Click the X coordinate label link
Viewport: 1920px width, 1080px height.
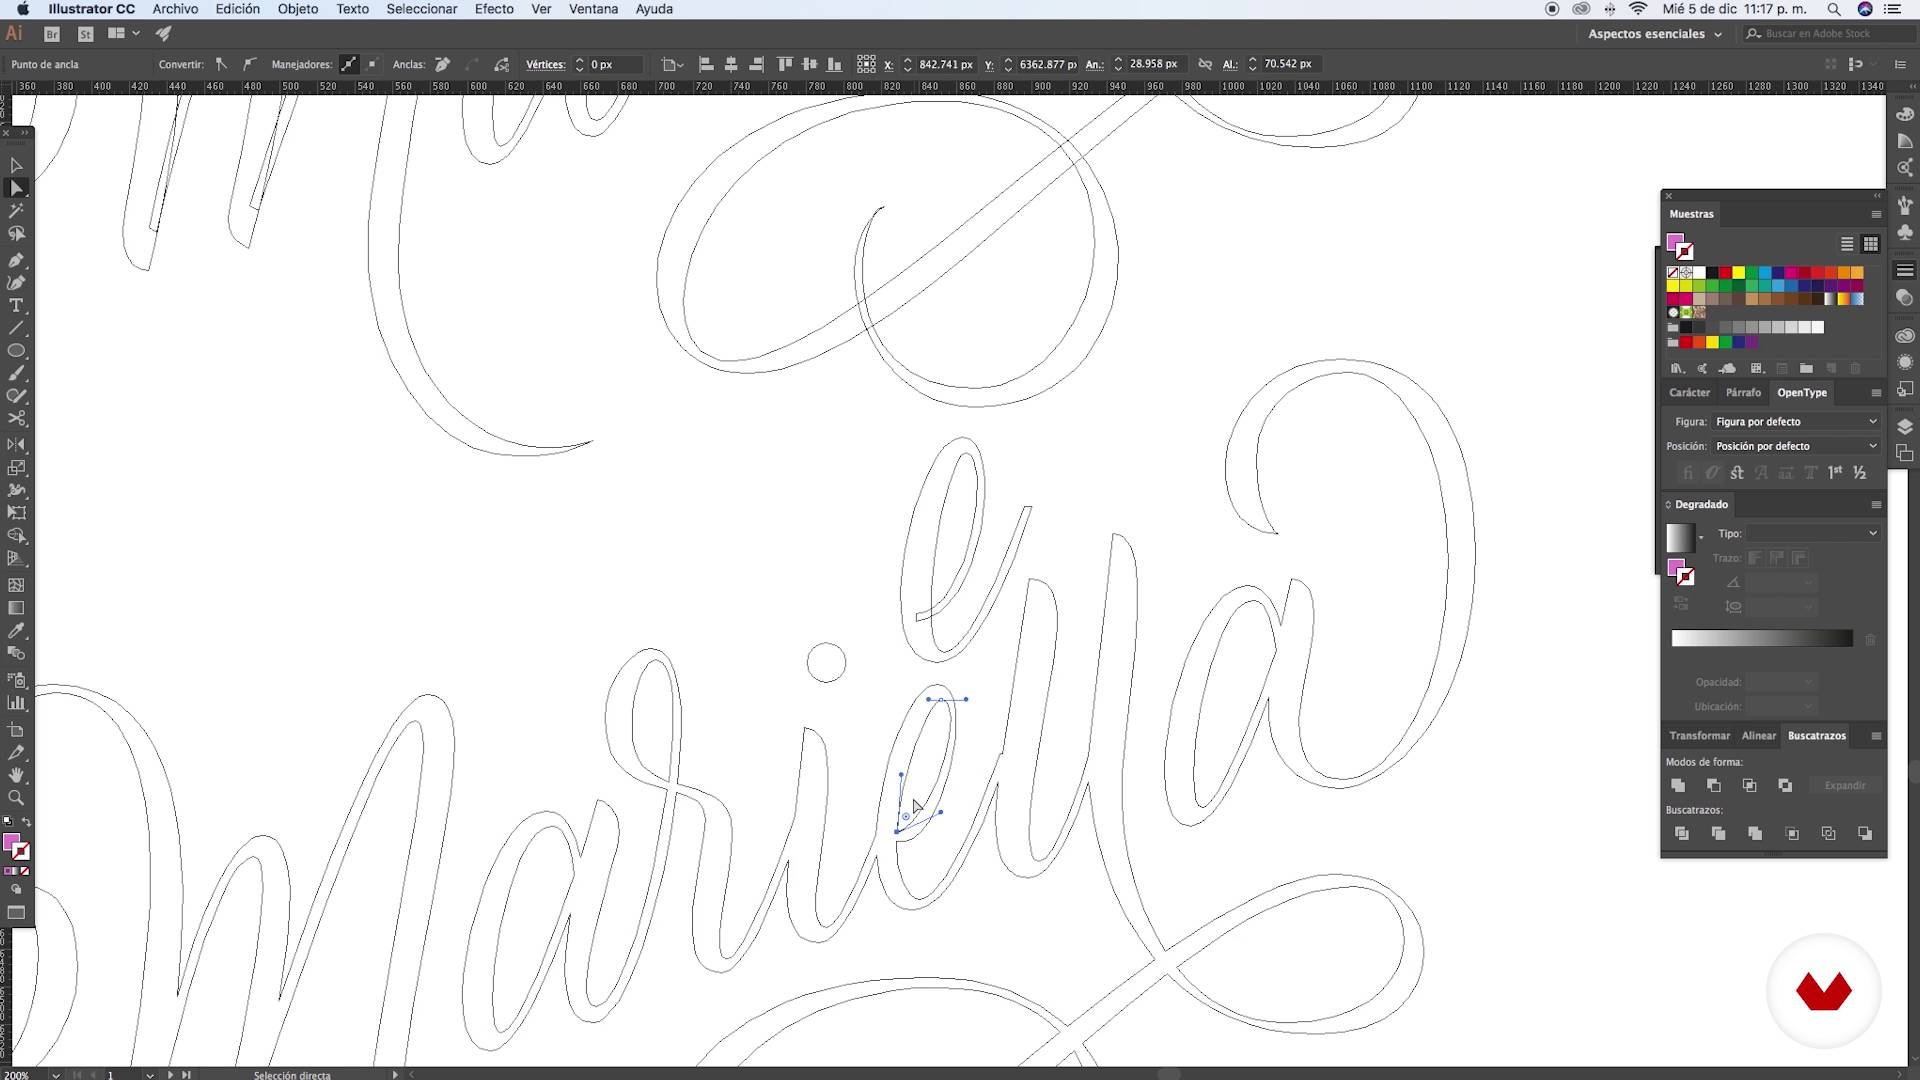pos(888,64)
